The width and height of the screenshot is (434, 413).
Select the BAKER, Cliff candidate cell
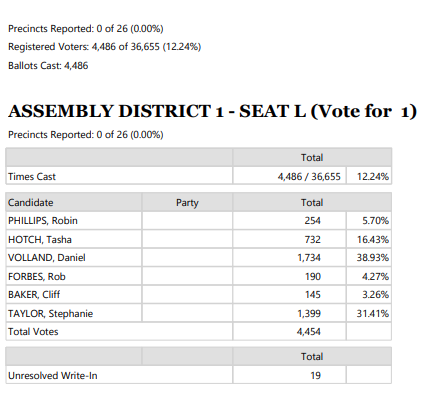pos(74,295)
